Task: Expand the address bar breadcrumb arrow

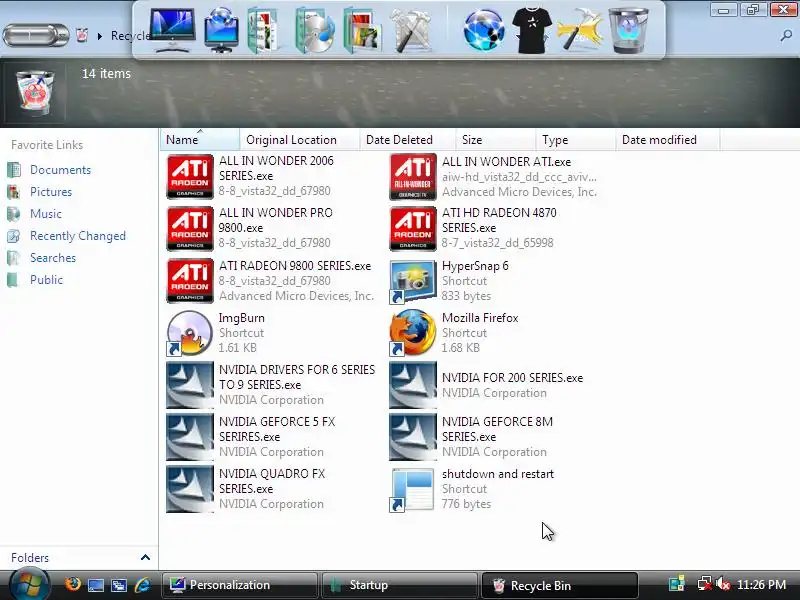Action: pyautogui.click(x=100, y=36)
